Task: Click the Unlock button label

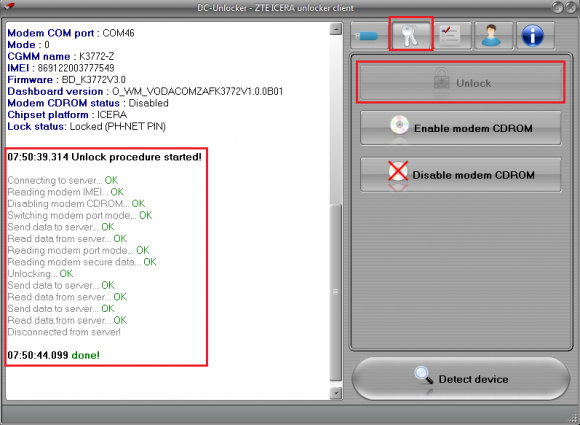Action: pos(473,83)
